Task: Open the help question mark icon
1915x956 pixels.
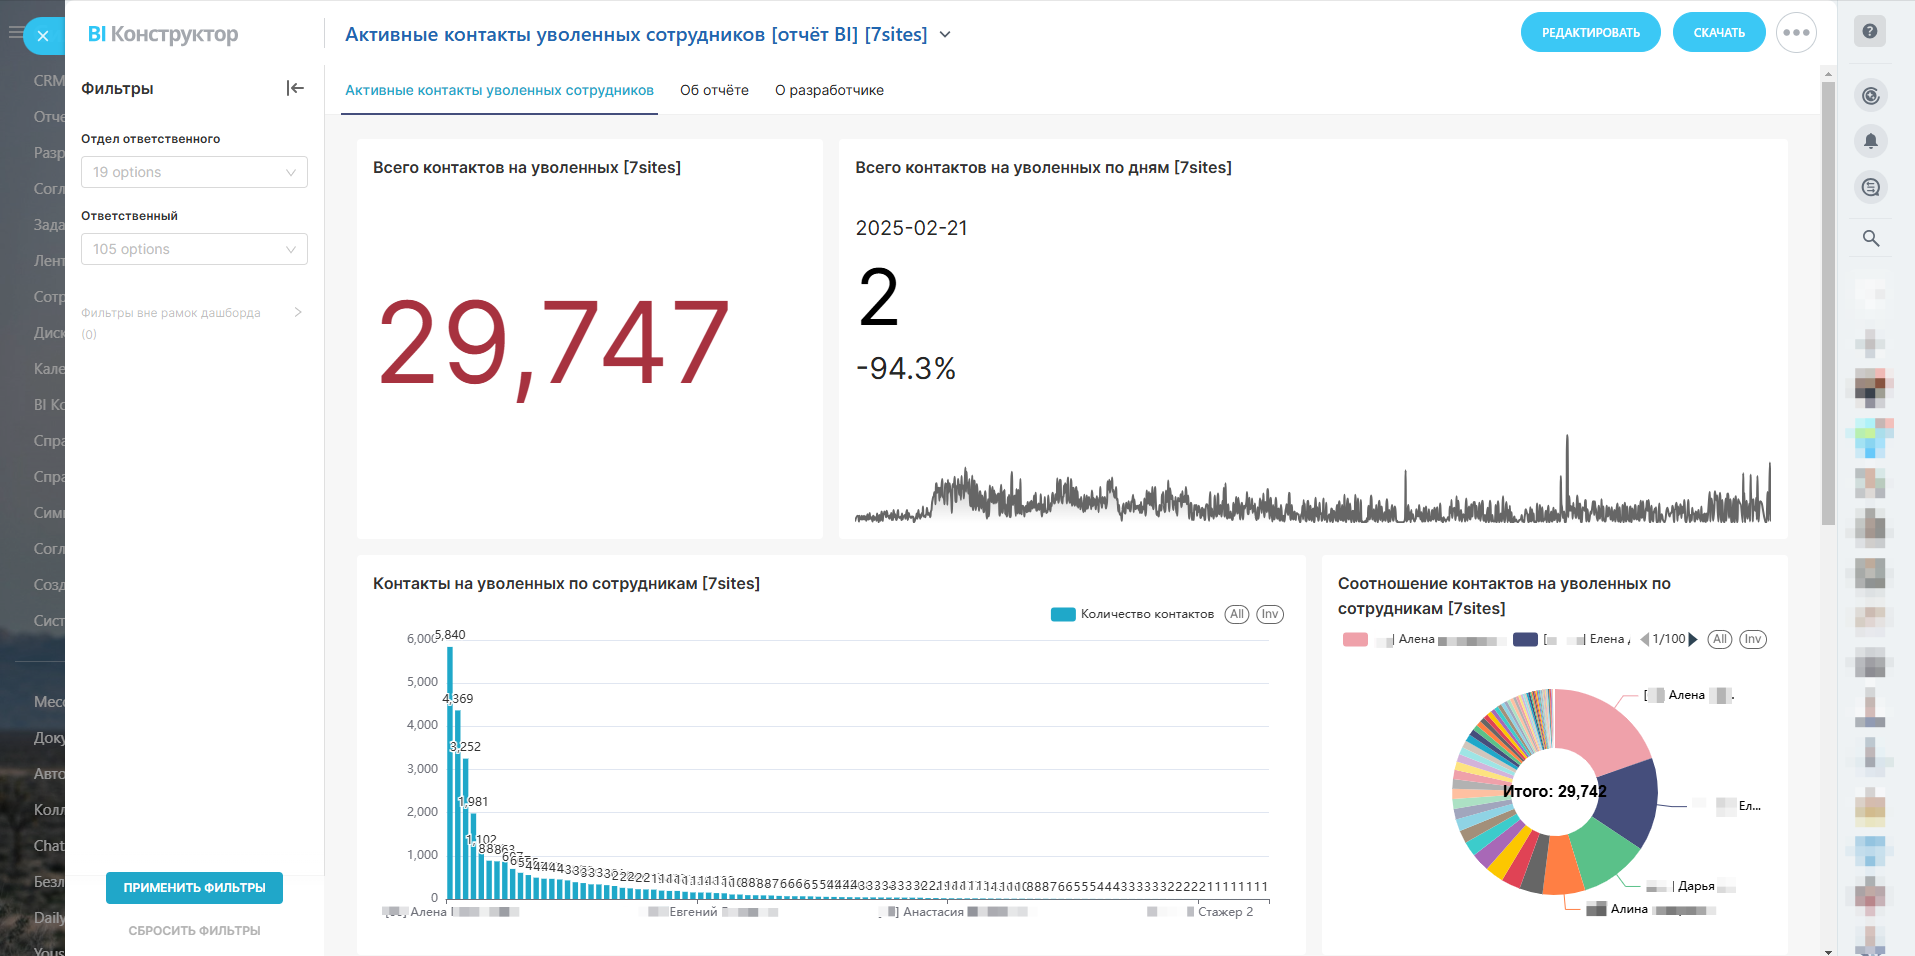Action: [1870, 31]
